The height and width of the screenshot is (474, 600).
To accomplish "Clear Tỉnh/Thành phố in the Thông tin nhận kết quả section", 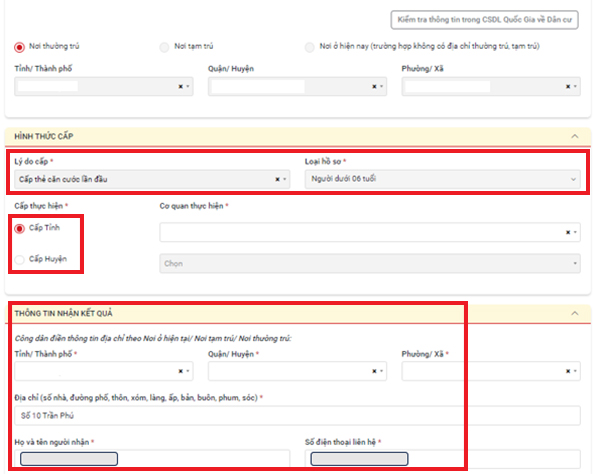I will click(x=180, y=372).
